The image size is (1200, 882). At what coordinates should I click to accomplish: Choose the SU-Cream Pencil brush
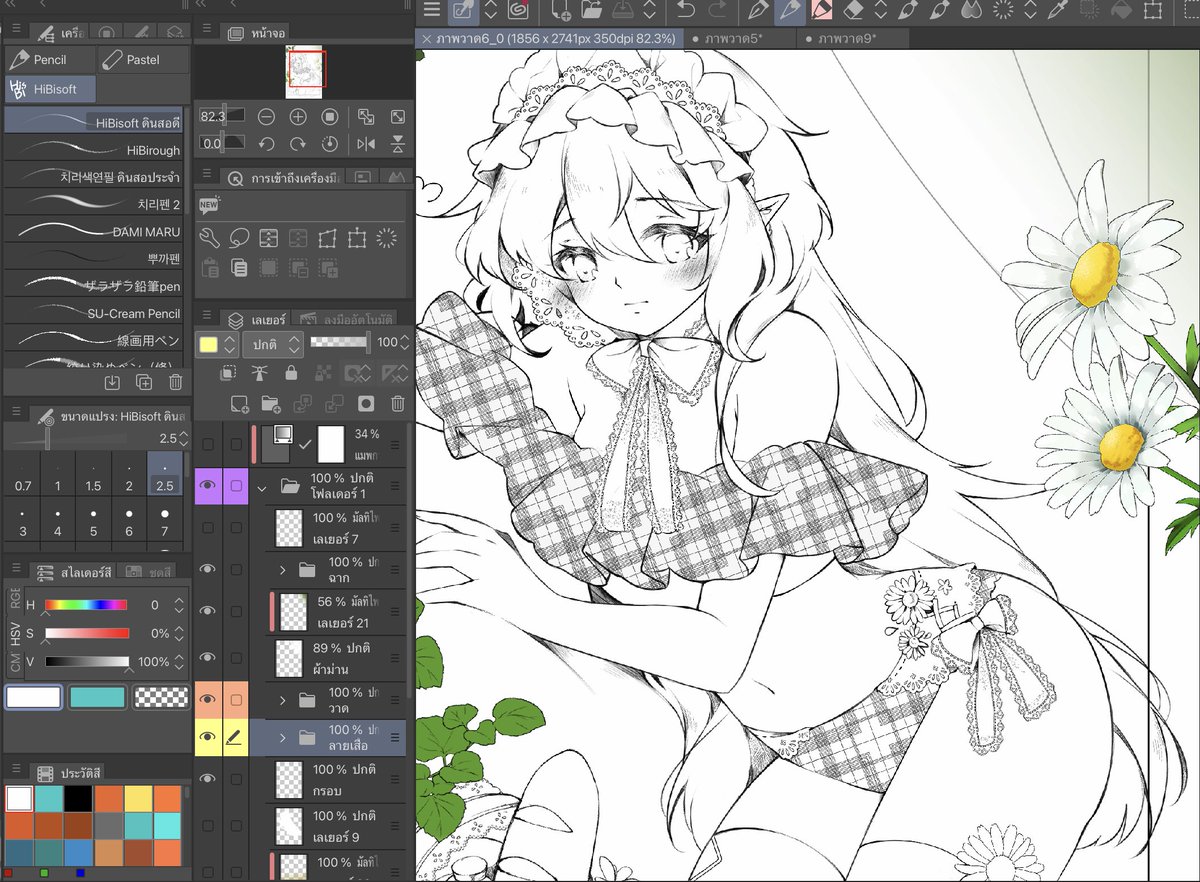click(94, 313)
